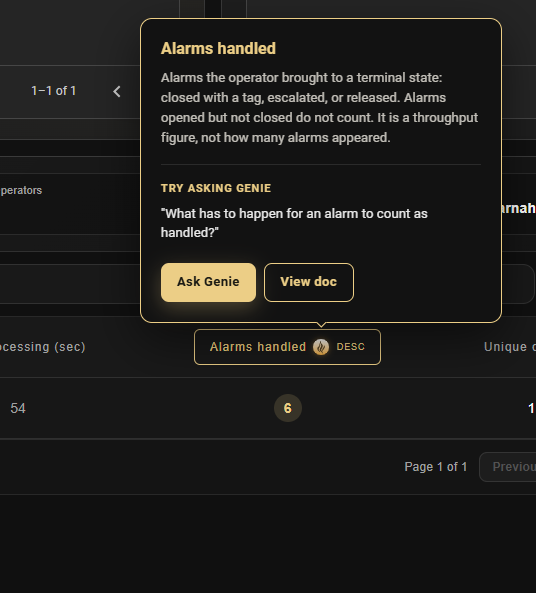Screen dimensions: 536x593
Task: Click the Ask Genie button
Action: 208,282
